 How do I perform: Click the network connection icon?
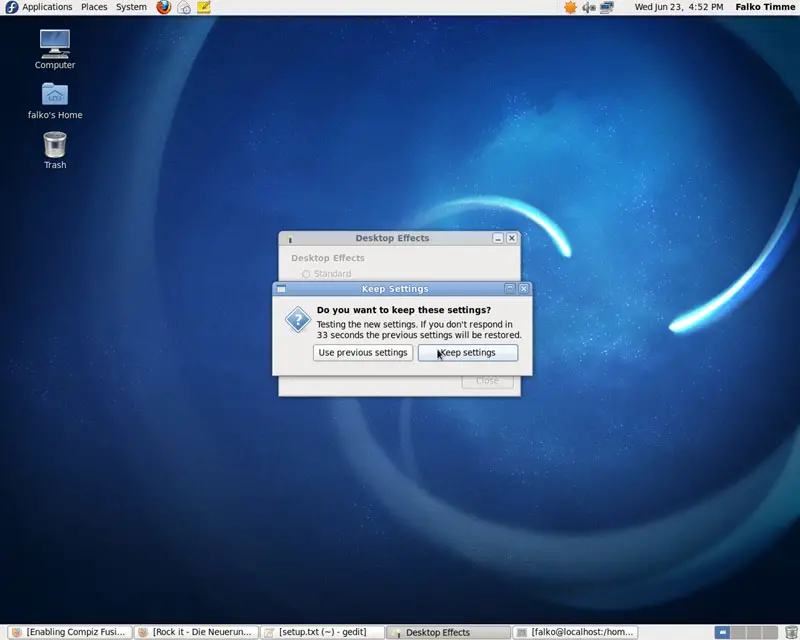(x=607, y=7)
